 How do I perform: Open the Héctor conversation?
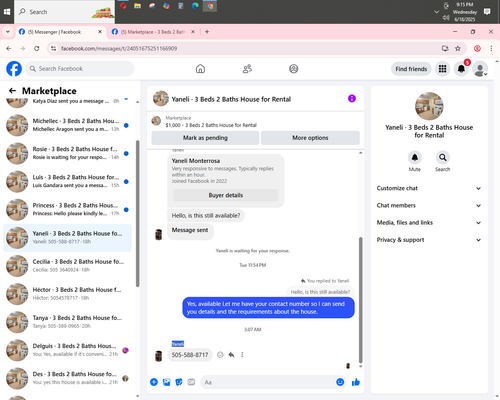click(67, 294)
